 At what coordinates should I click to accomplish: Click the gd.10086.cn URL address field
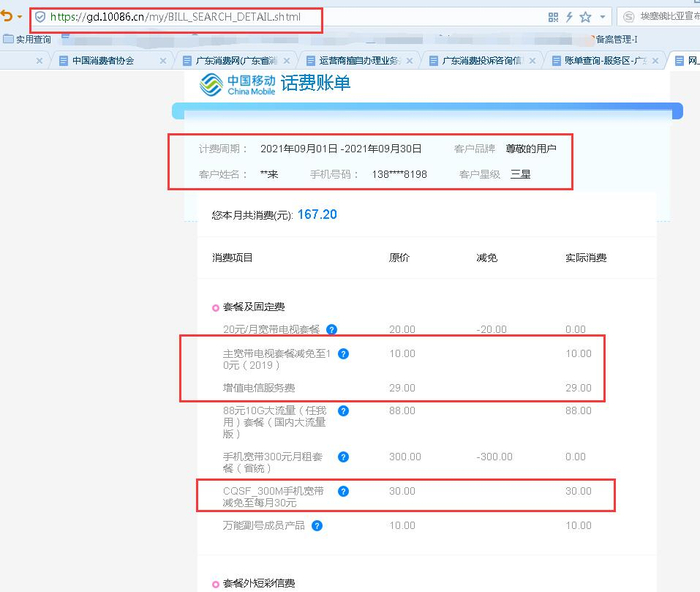[x=175, y=17]
